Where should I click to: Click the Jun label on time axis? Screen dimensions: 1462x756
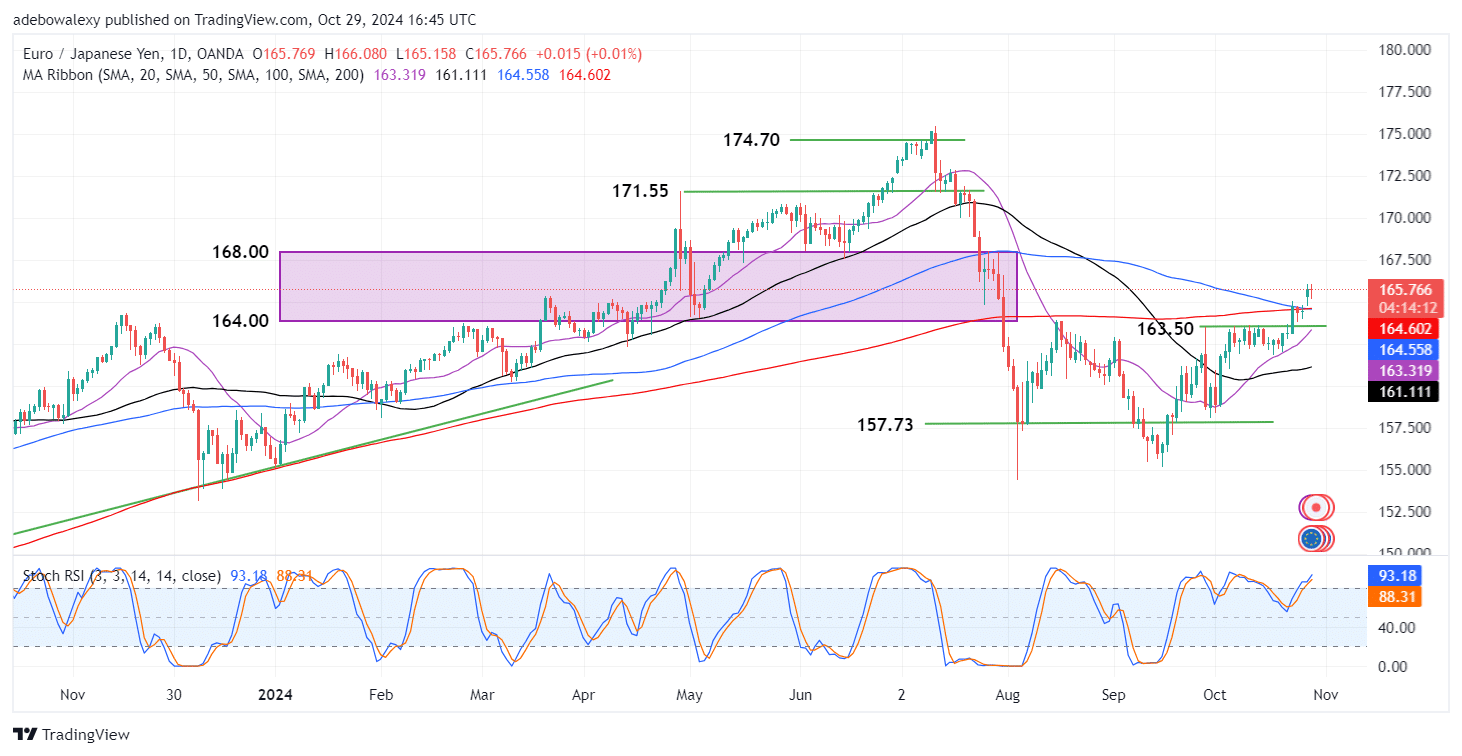pyautogui.click(x=798, y=693)
